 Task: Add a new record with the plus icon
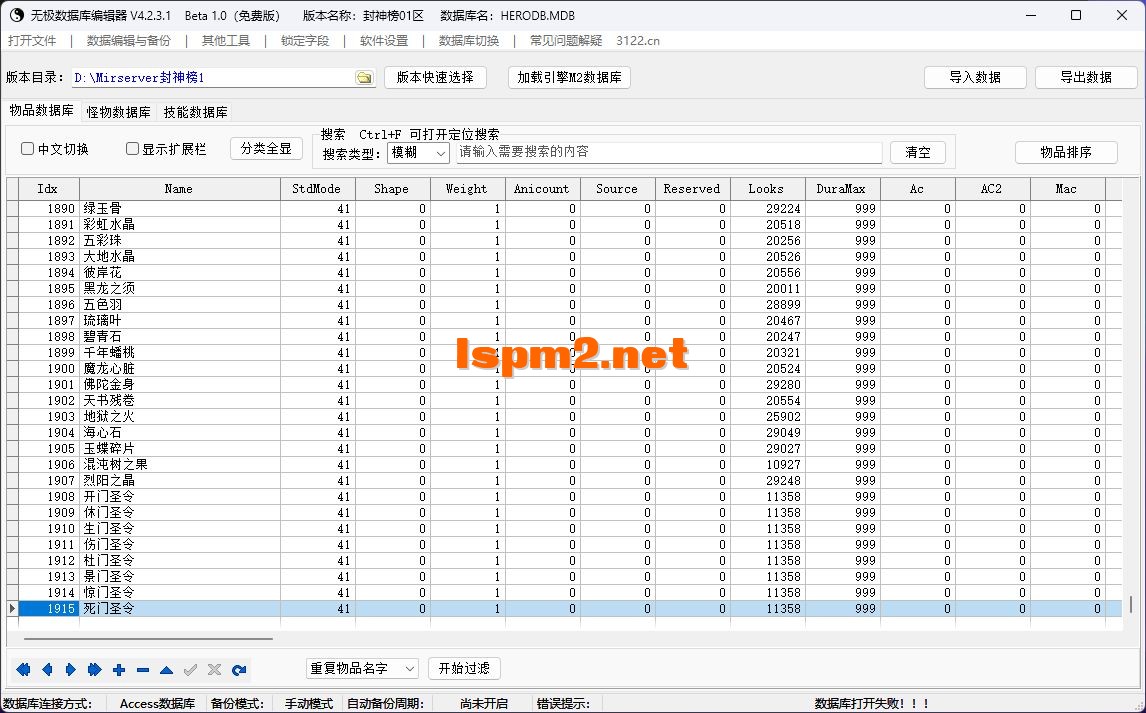click(118, 669)
